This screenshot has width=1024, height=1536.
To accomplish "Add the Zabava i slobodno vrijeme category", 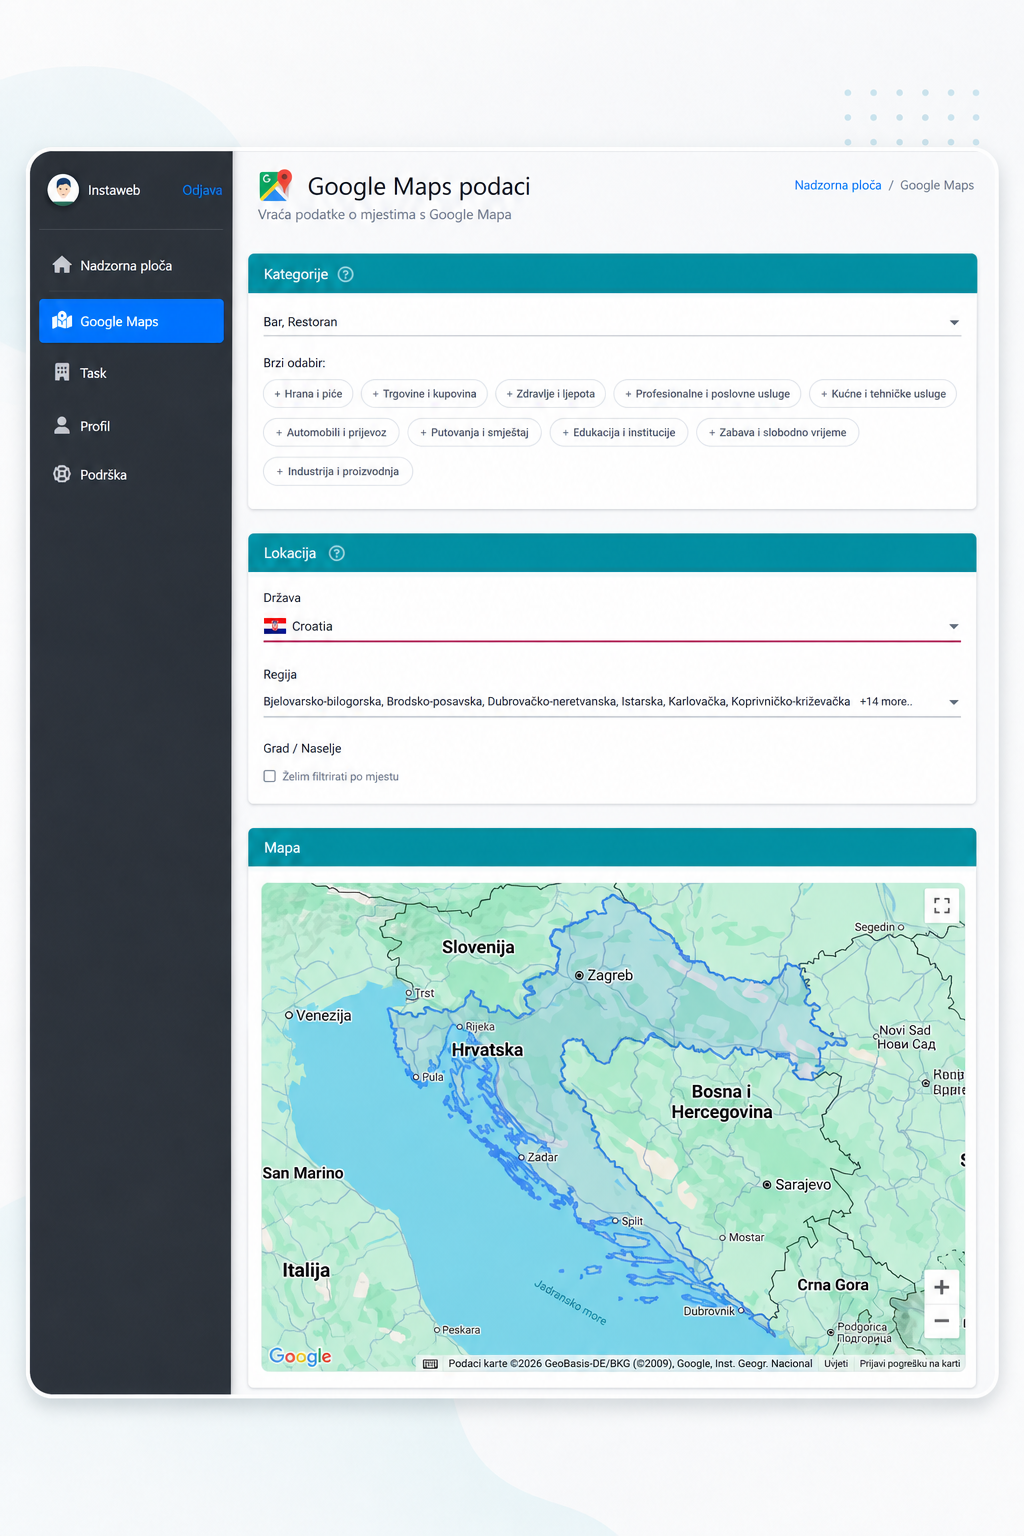I will (x=777, y=433).
